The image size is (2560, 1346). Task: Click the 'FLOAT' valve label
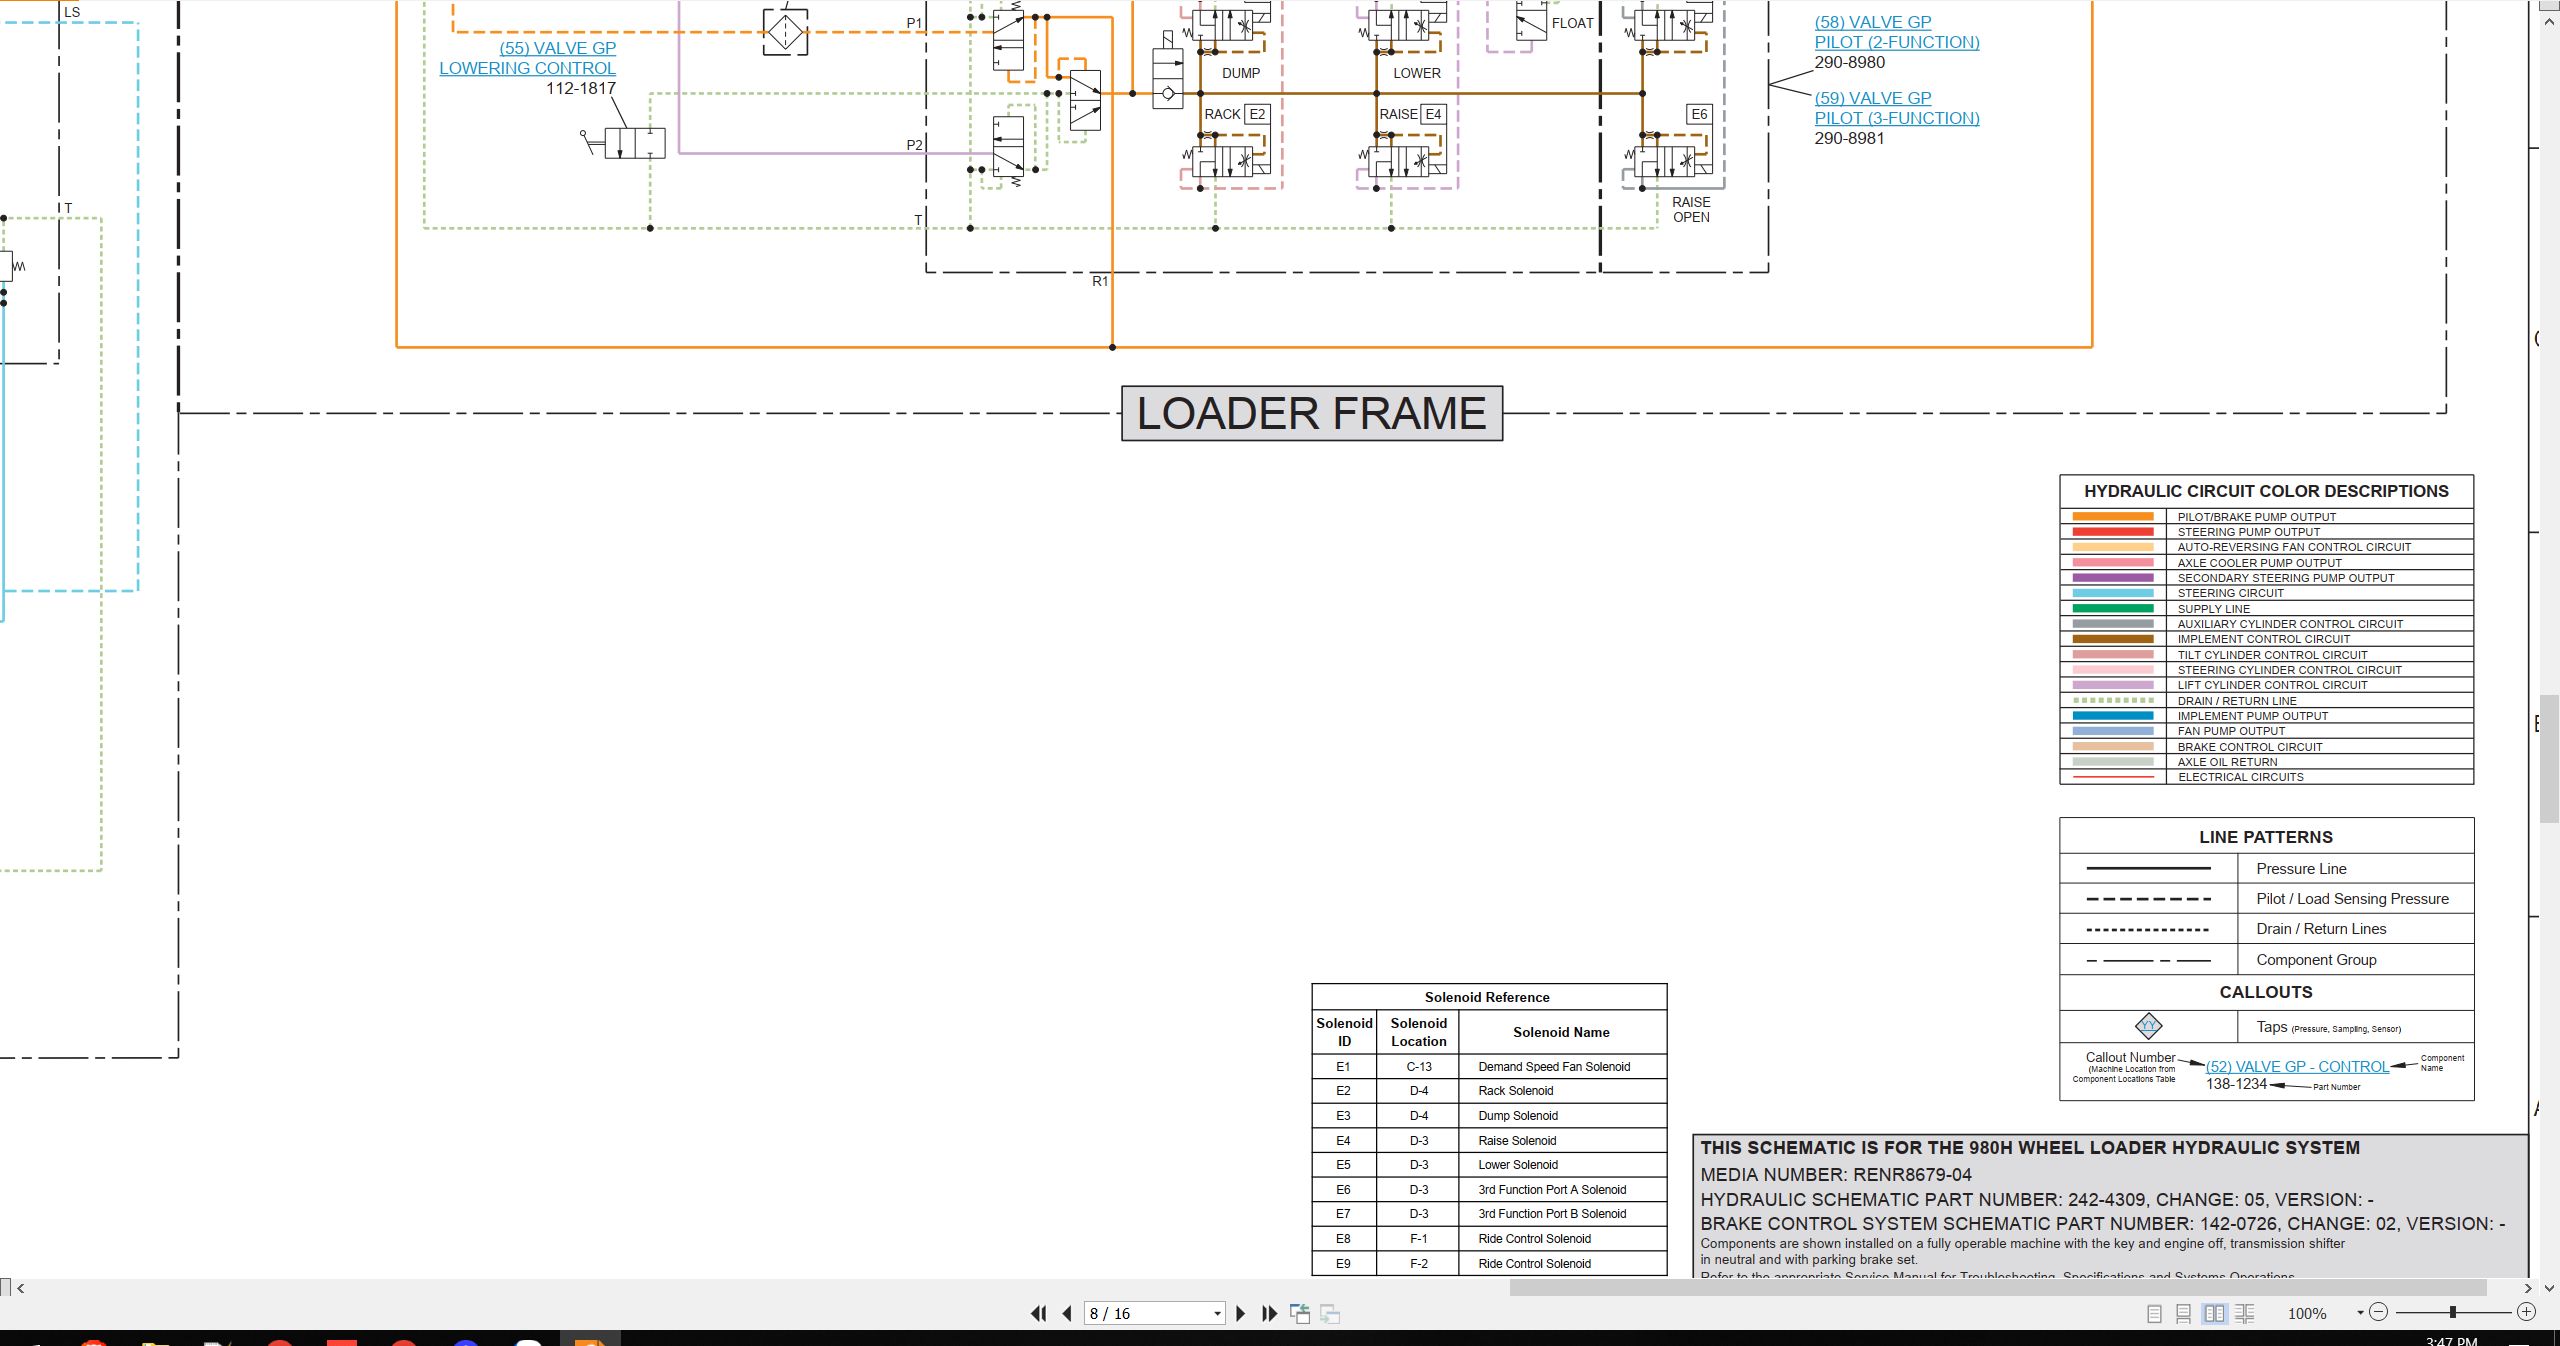point(1572,23)
